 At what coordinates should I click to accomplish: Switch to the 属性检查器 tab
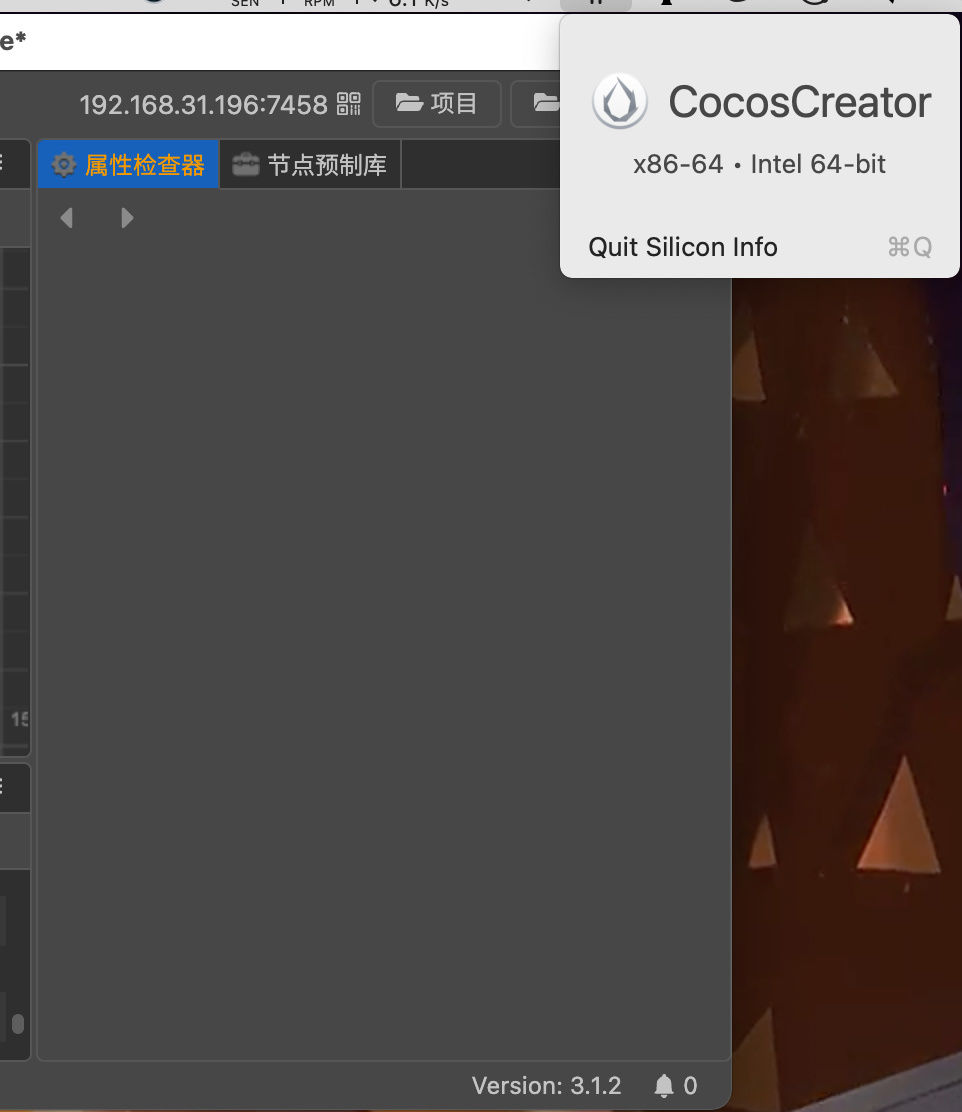[129, 165]
